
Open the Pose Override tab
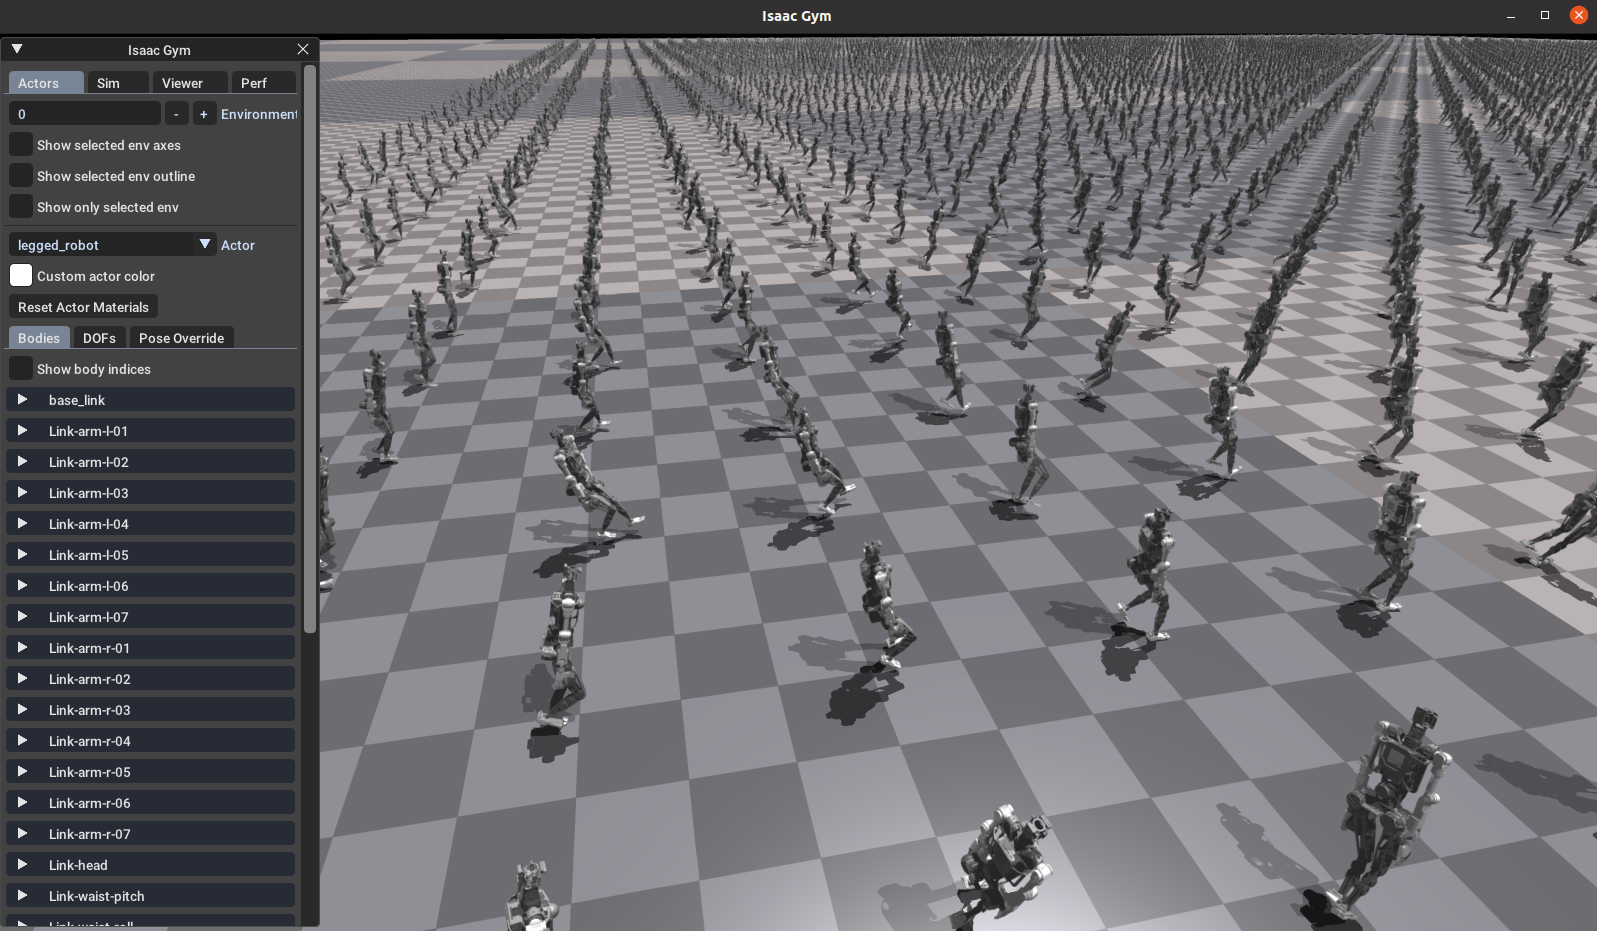181,338
